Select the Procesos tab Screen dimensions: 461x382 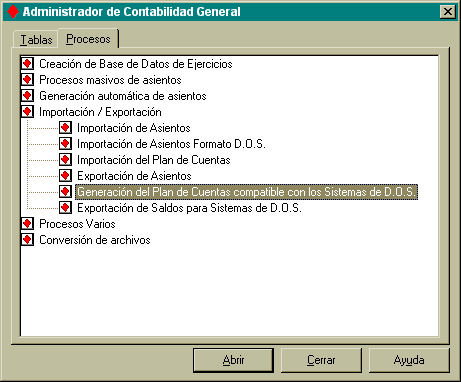click(x=88, y=39)
